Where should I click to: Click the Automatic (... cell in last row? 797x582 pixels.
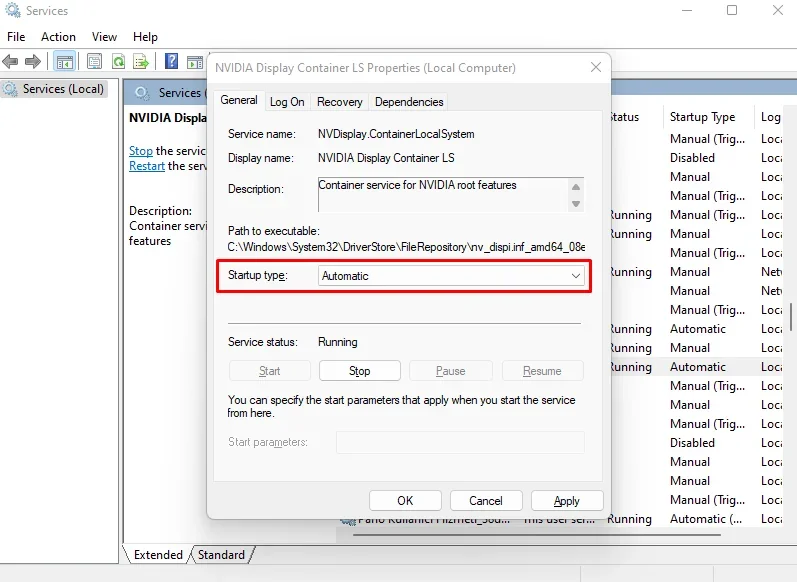(x=706, y=519)
